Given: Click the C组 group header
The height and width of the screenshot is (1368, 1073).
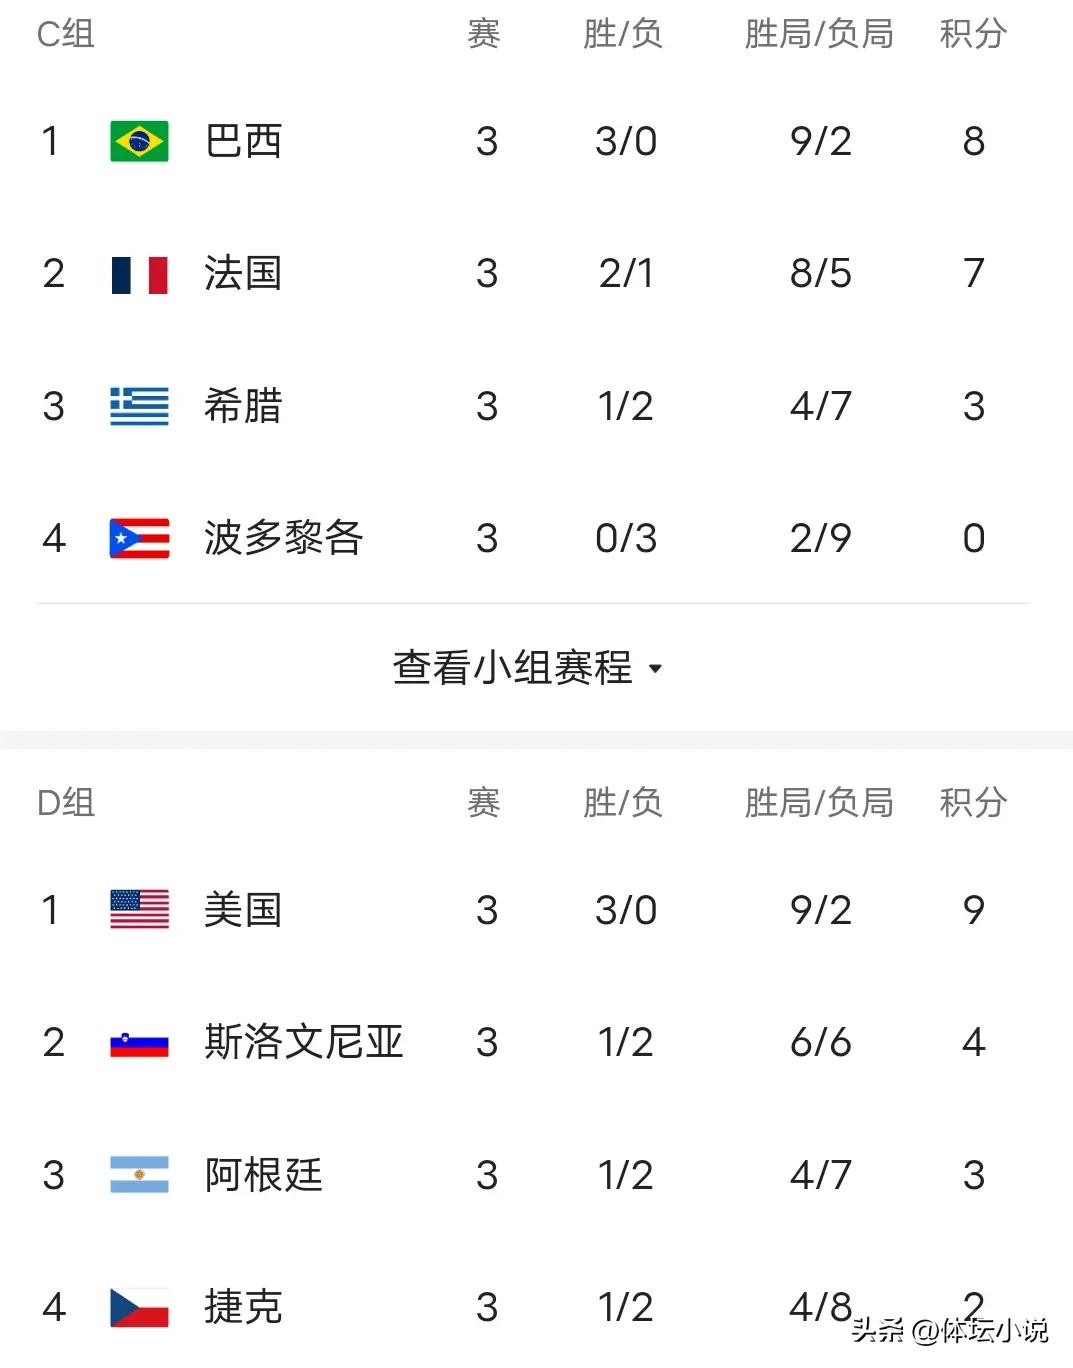Looking at the screenshot, I should click(66, 34).
